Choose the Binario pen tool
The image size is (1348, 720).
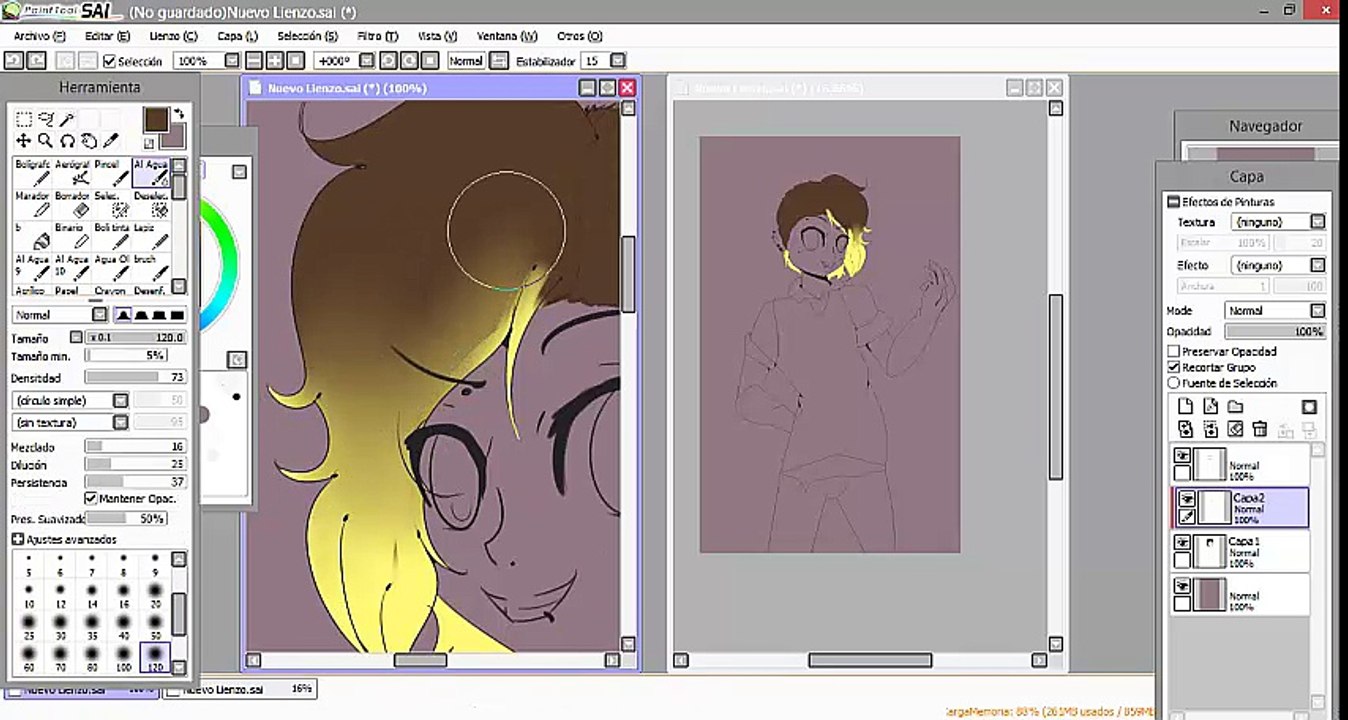tap(72, 236)
